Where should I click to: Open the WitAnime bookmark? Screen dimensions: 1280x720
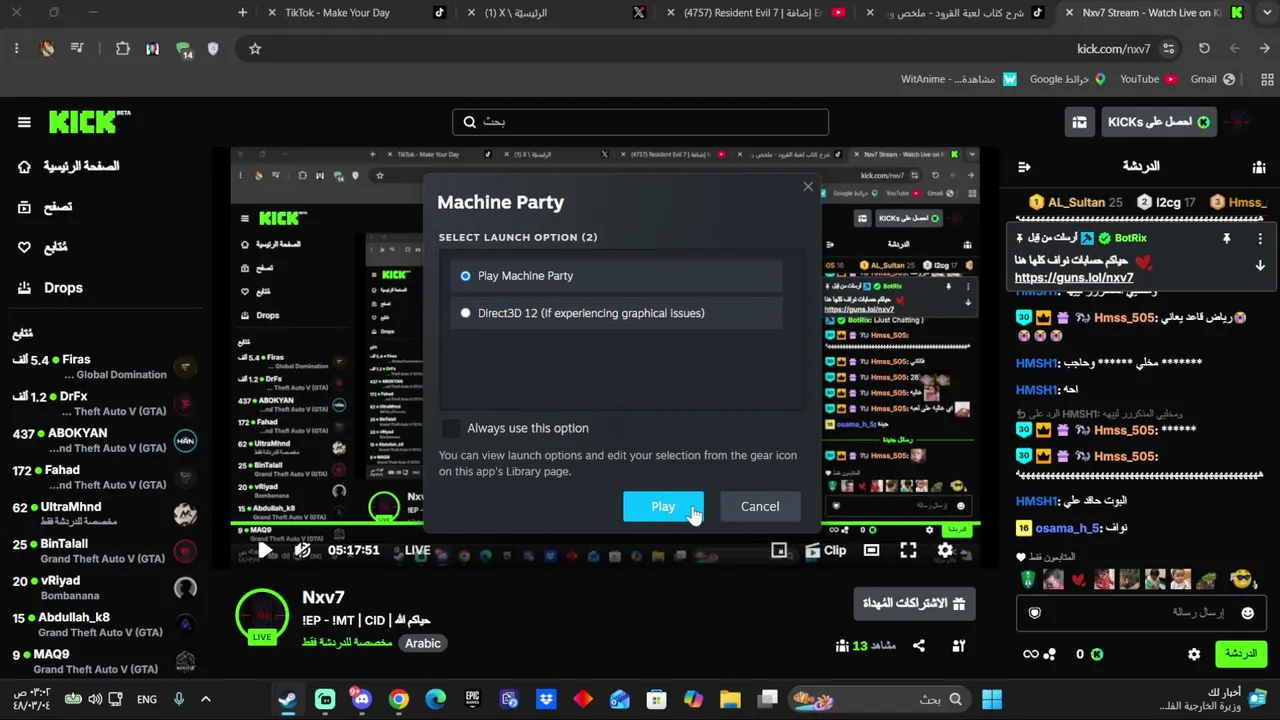point(959,79)
